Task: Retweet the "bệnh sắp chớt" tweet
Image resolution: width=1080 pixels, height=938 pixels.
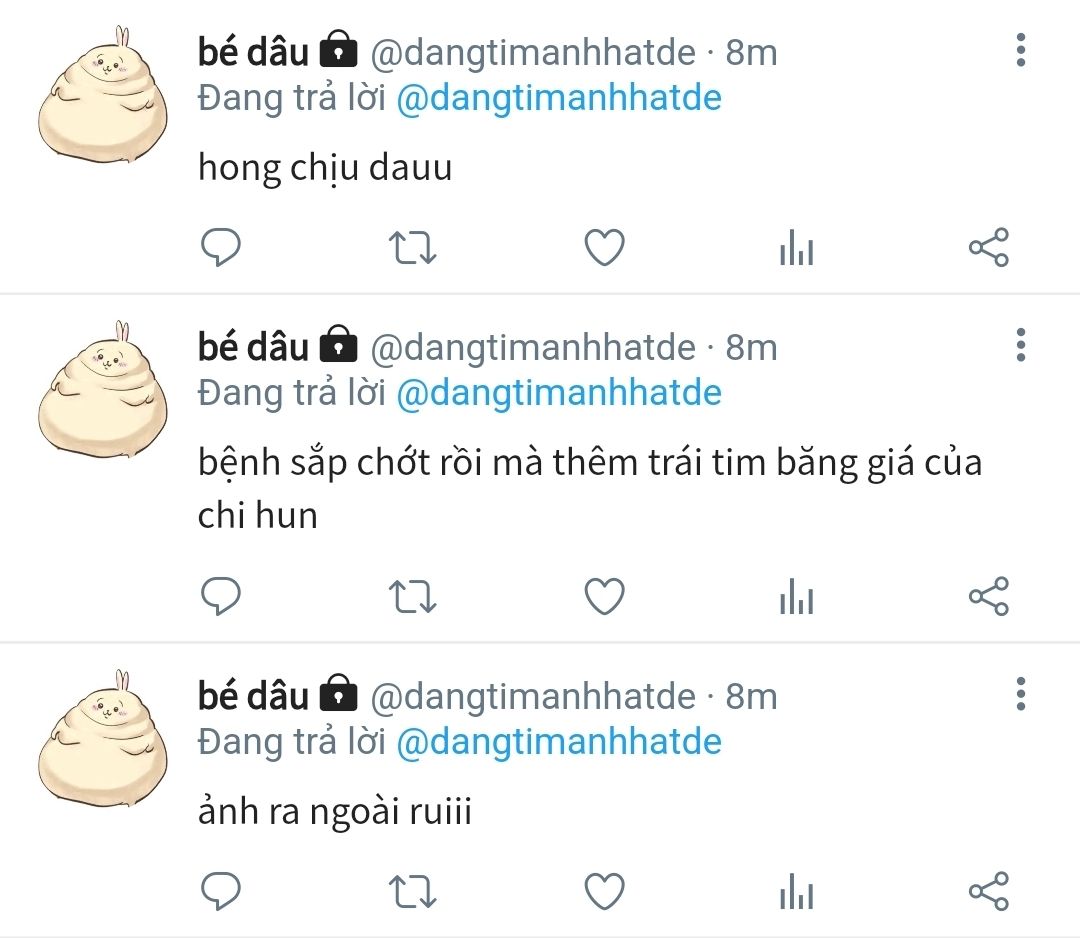Action: point(412,596)
